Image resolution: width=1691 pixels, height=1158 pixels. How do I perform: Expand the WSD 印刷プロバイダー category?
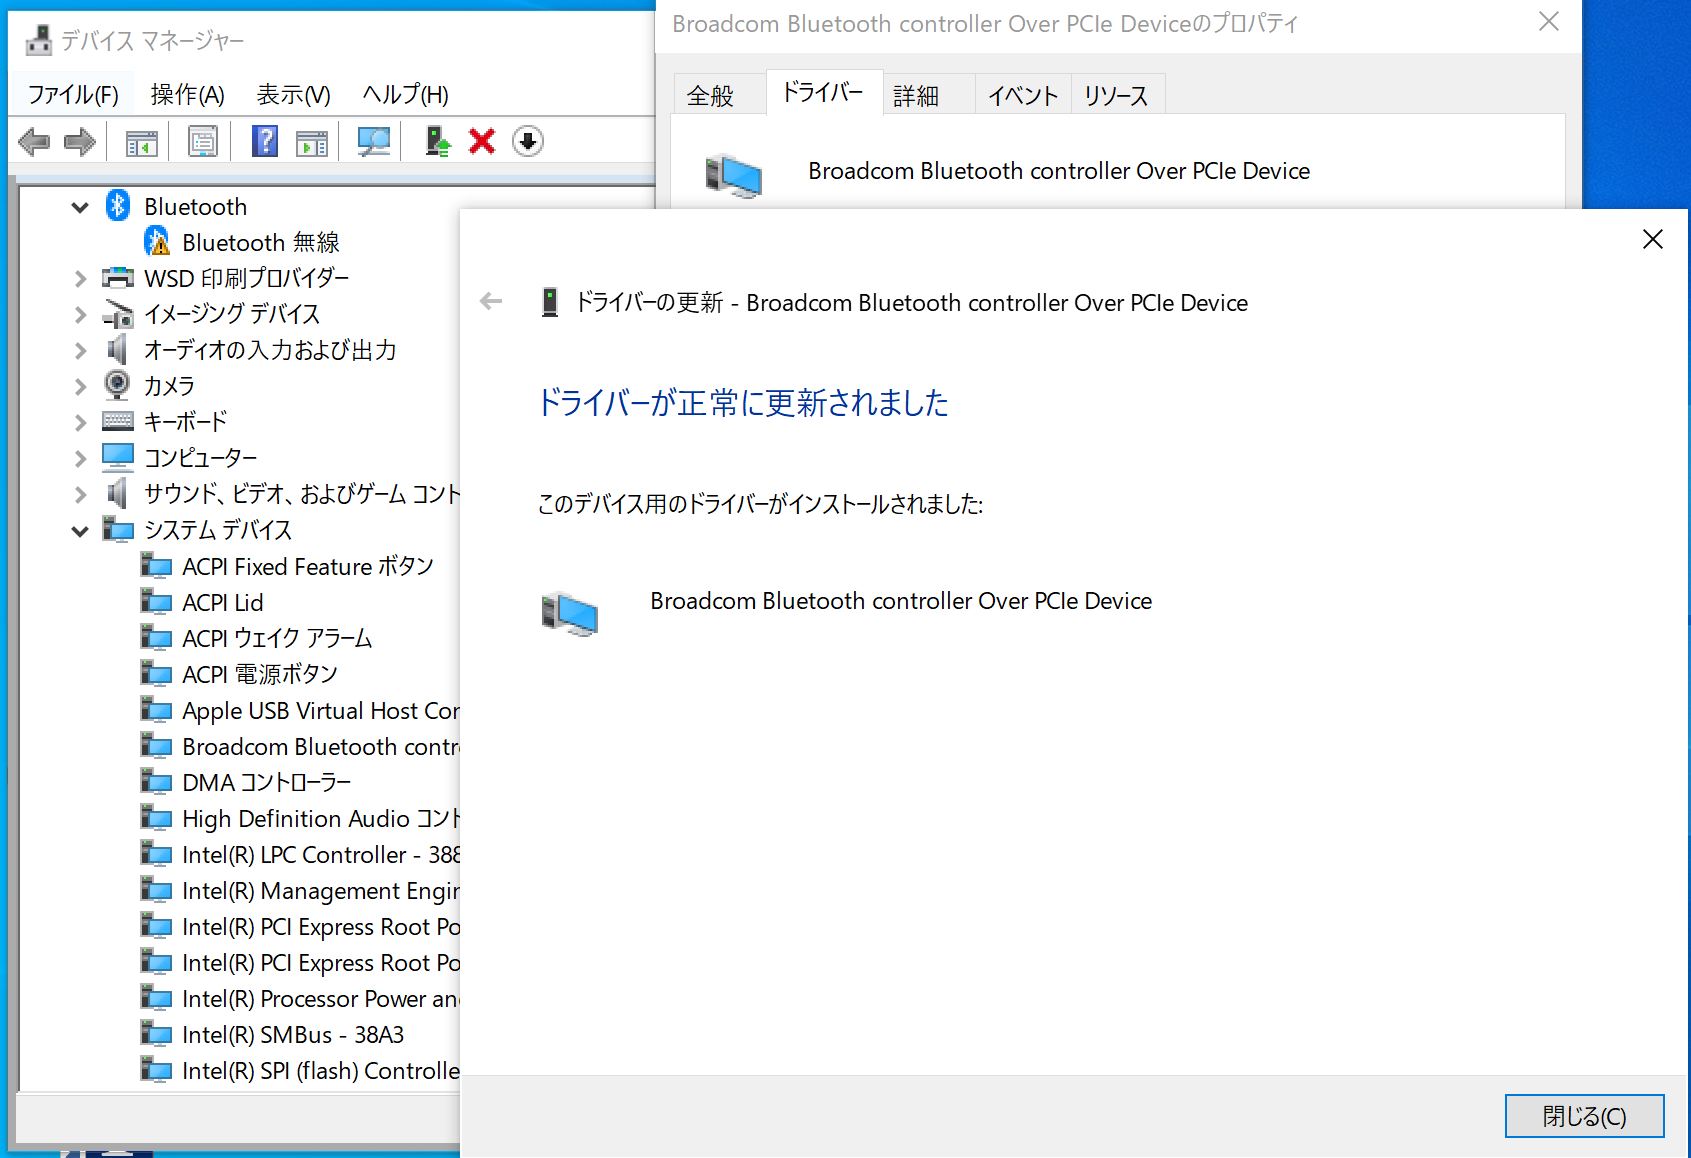point(80,279)
